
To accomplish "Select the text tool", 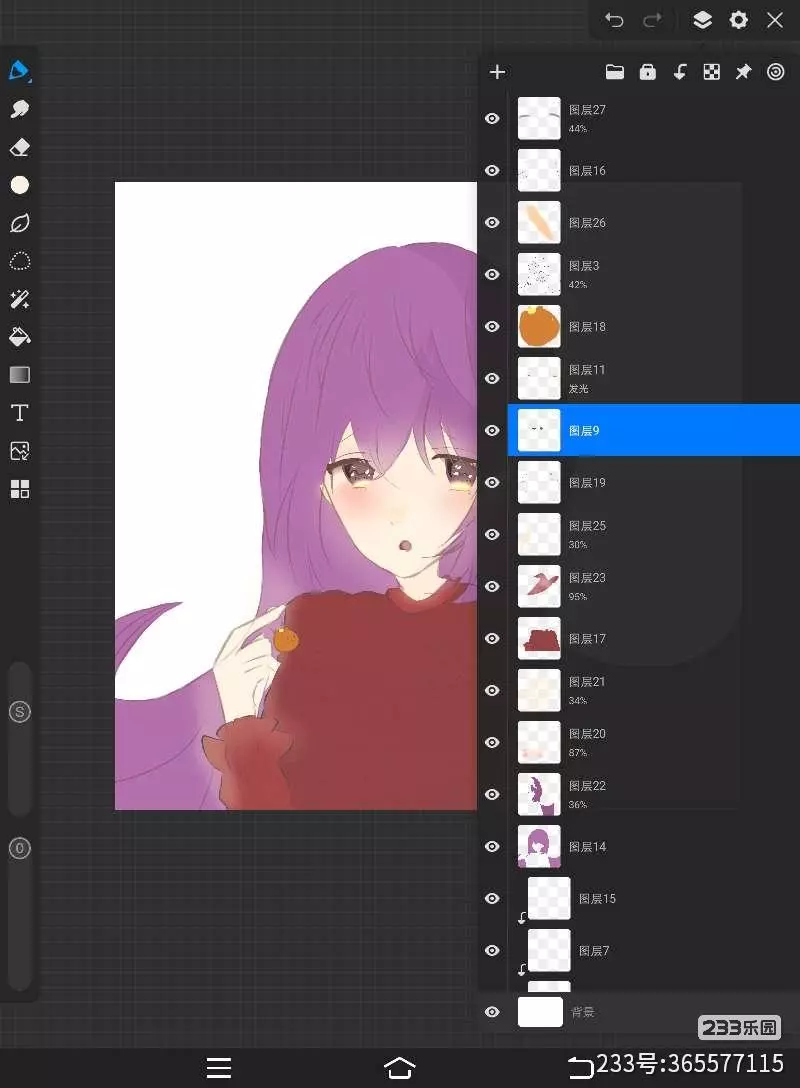I will [x=19, y=413].
